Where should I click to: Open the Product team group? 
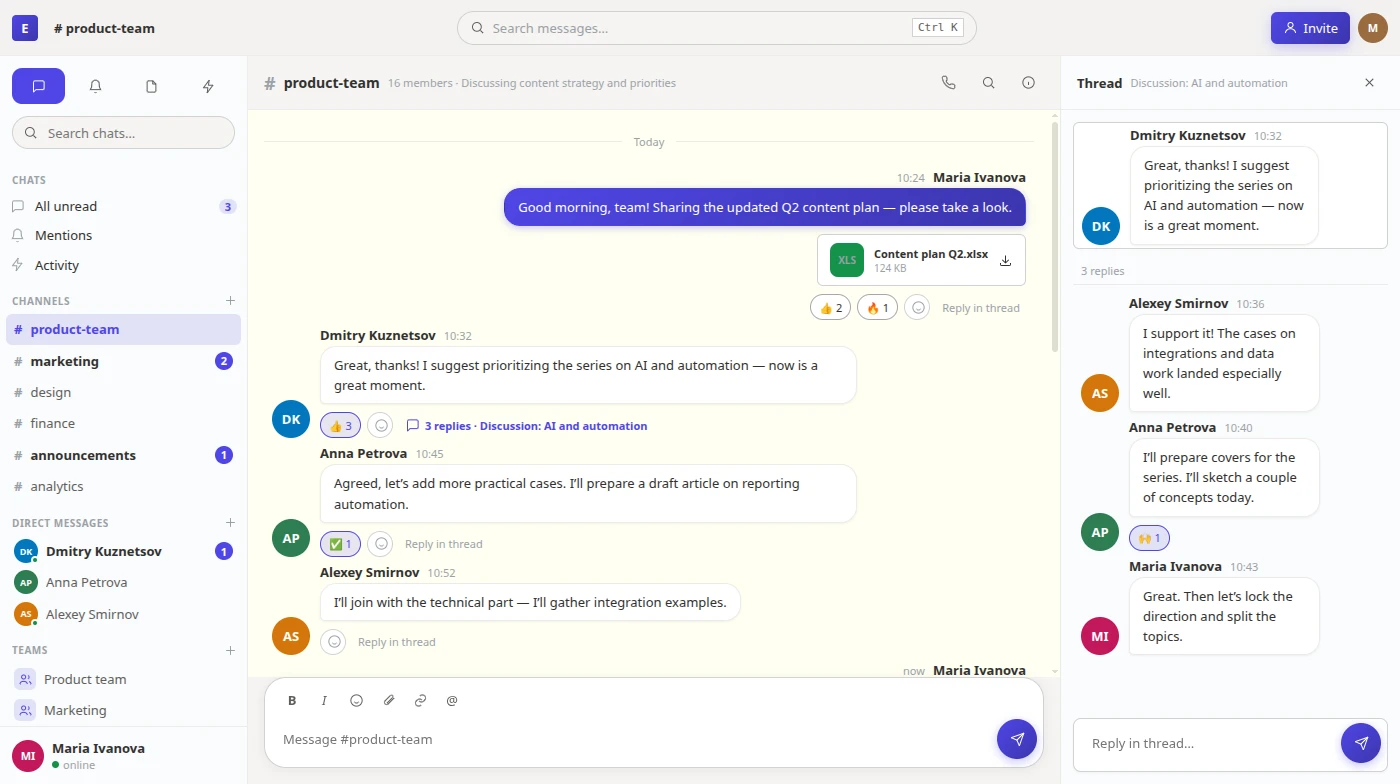pyautogui.click(x=123, y=679)
